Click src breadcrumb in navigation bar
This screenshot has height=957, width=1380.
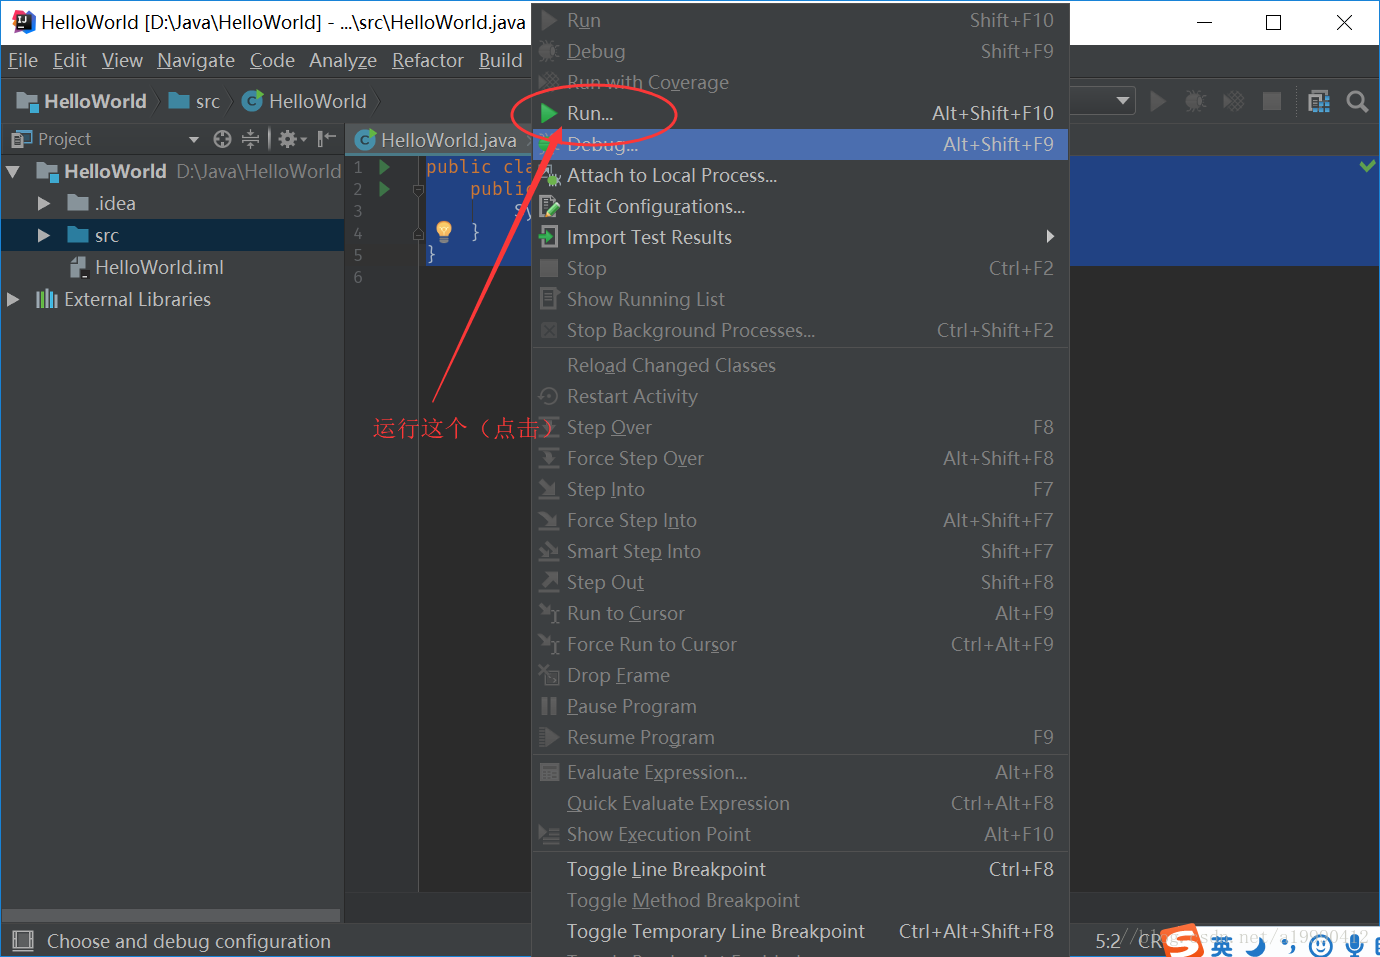pos(195,101)
